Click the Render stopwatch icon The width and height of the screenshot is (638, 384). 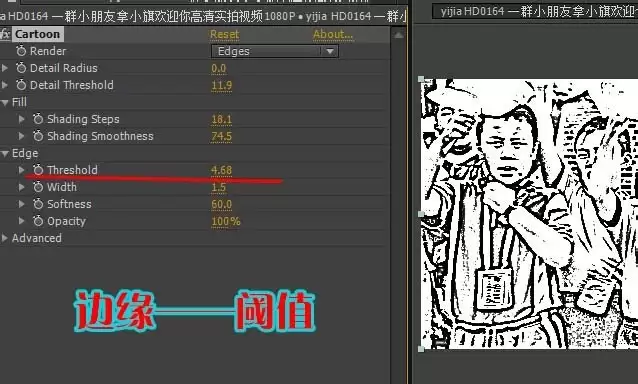click(x=21, y=51)
